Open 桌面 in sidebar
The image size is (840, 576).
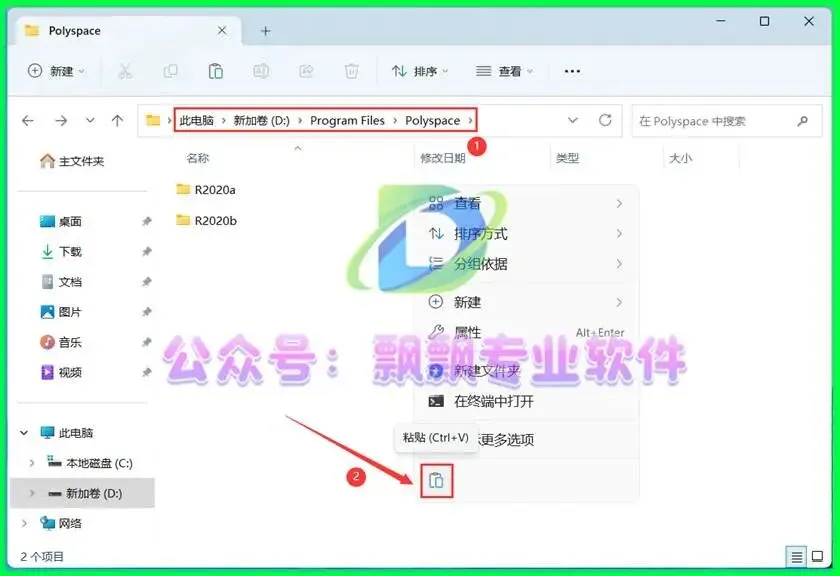point(61,221)
